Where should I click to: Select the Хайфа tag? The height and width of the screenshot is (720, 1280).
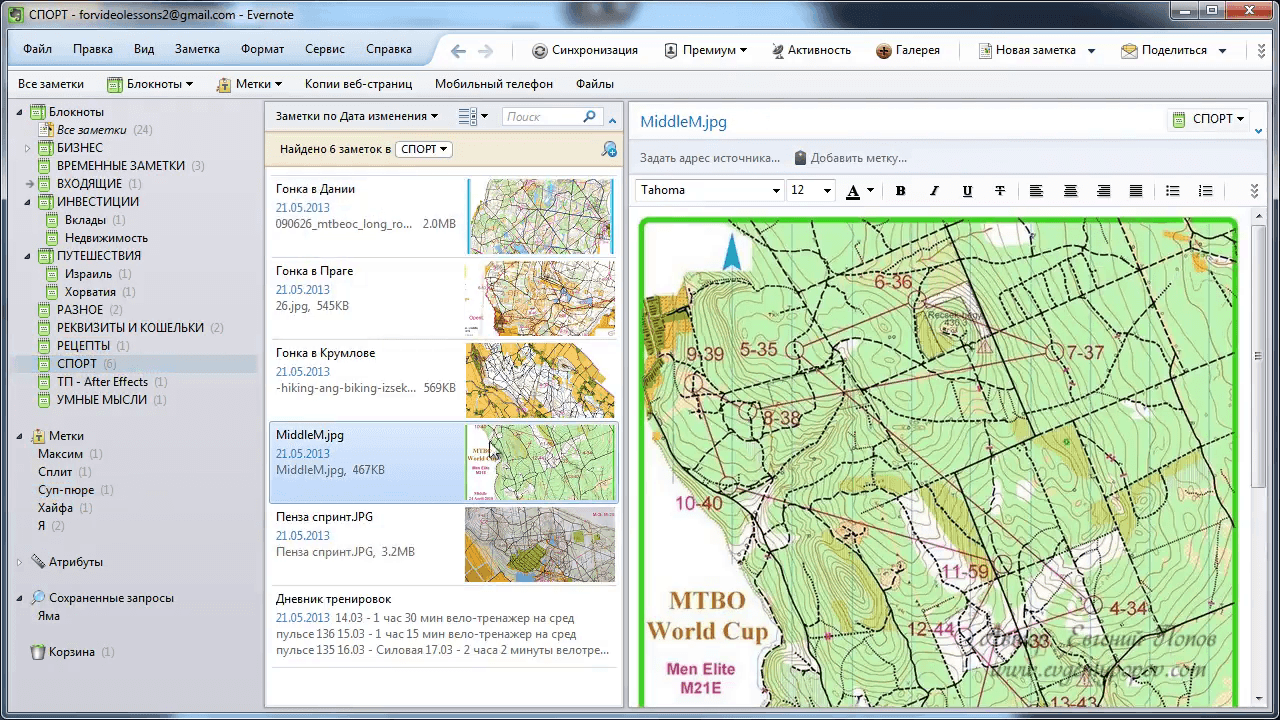point(55,508)
